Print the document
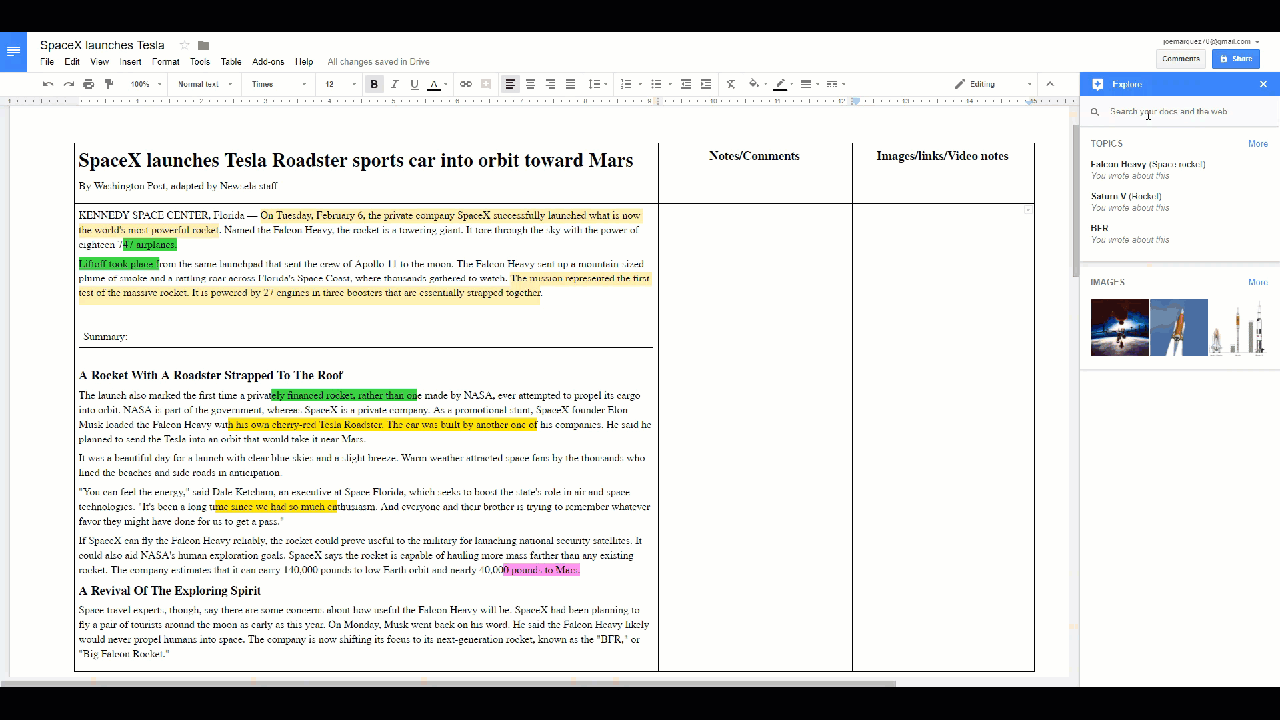Viewport: 1280px width, 720px height. coord(88,84)
